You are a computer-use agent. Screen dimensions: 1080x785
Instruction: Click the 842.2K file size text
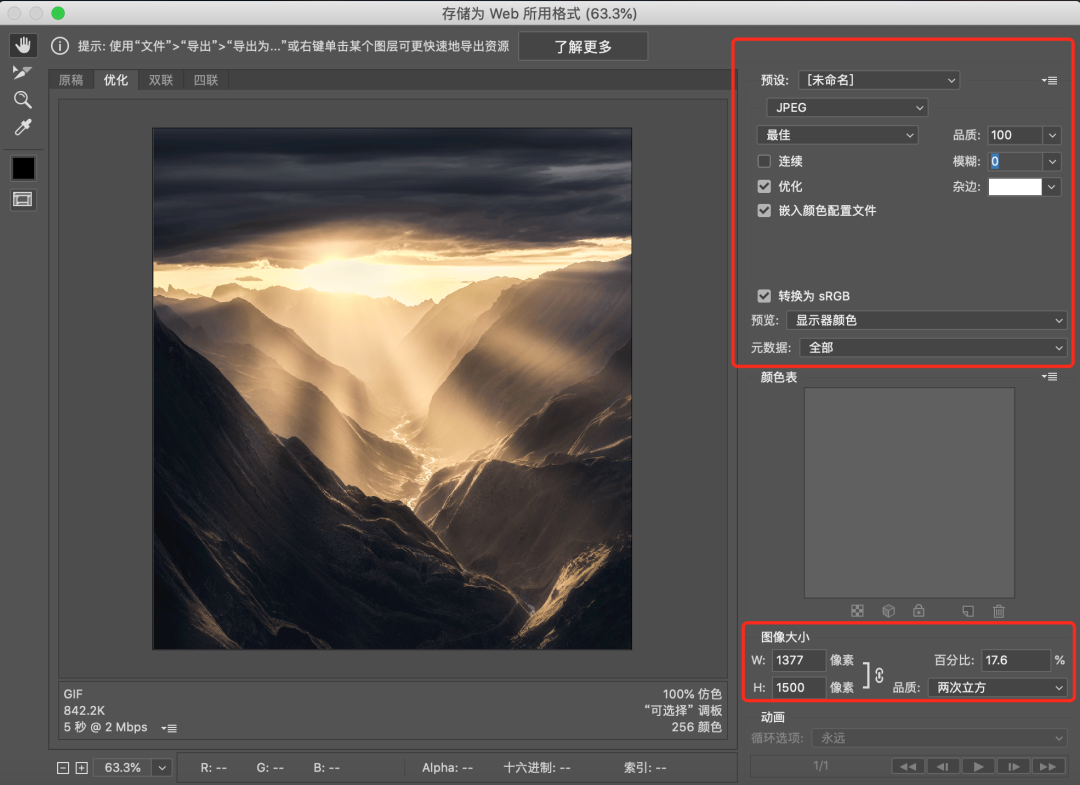coord(84,711)
